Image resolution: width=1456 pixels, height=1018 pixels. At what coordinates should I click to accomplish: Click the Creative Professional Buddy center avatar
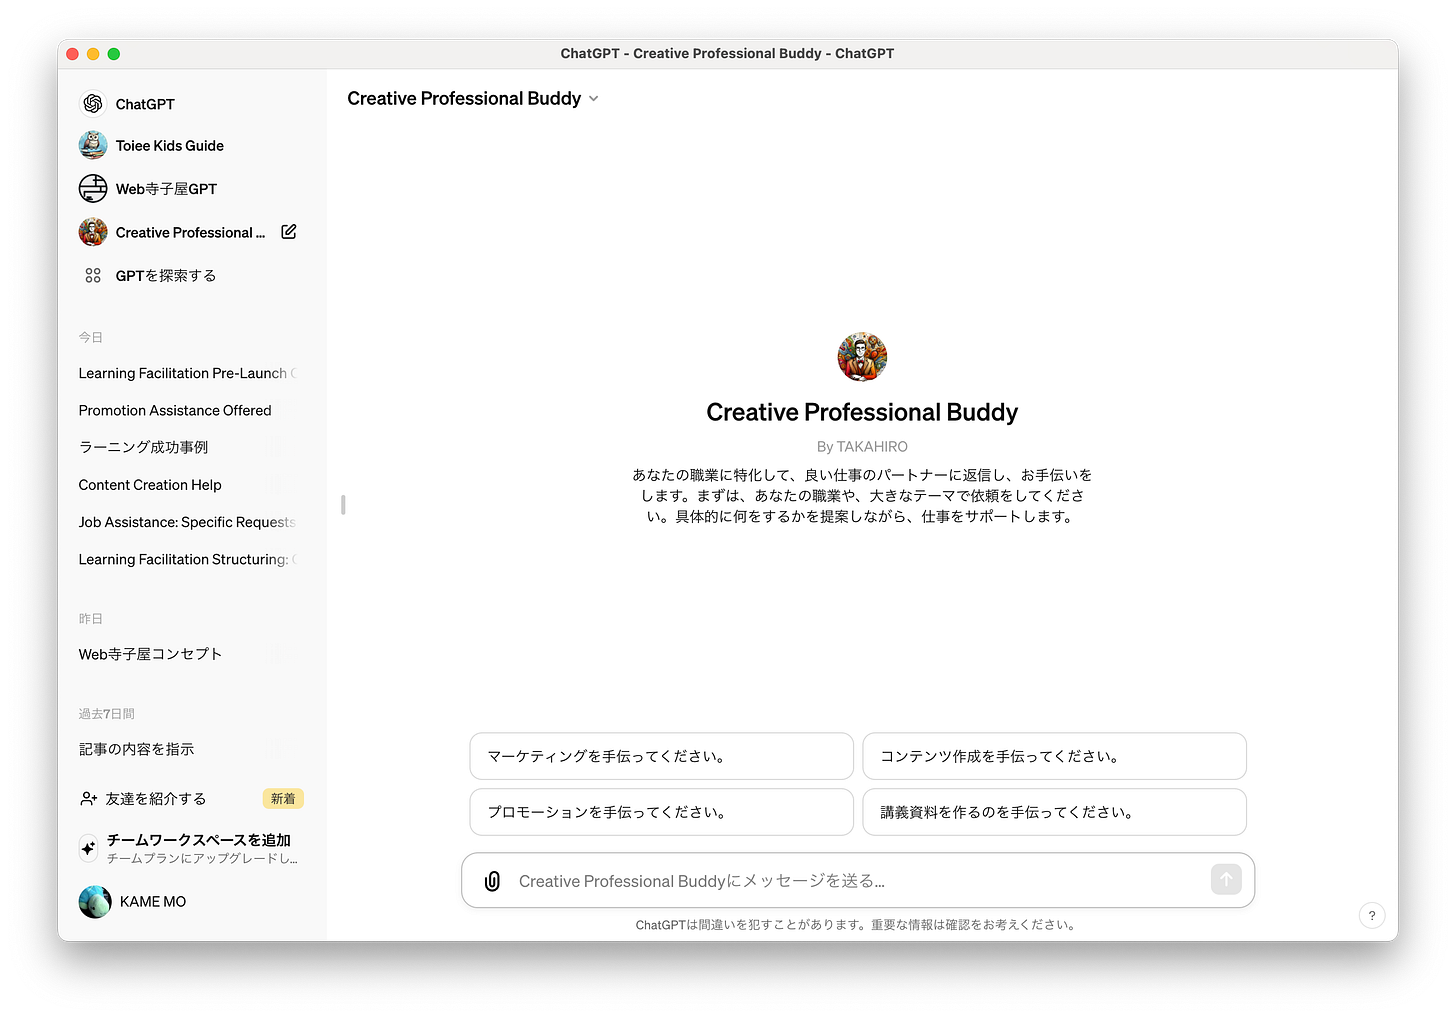[x=862, y=357]
